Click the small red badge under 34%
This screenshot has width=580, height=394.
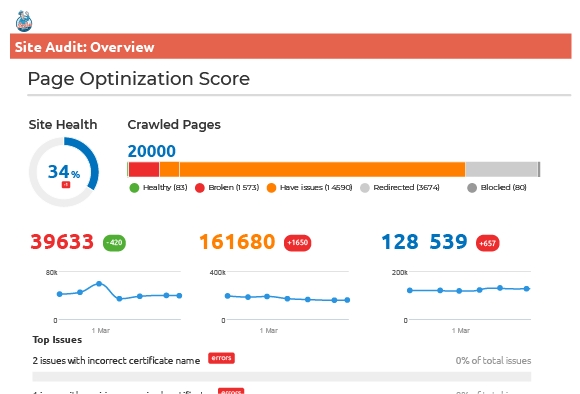tap(65, 184)
